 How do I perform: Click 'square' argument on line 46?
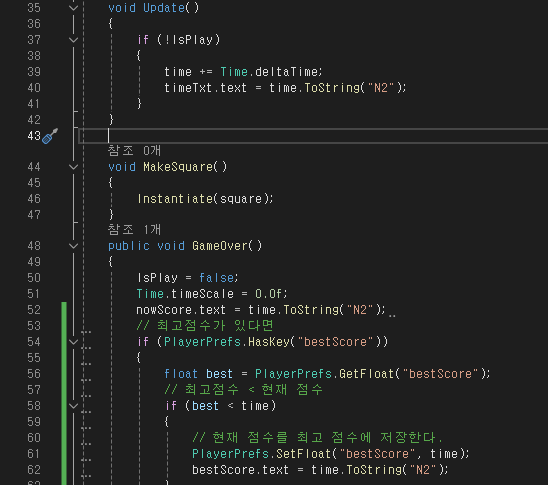tap(241, 200)
